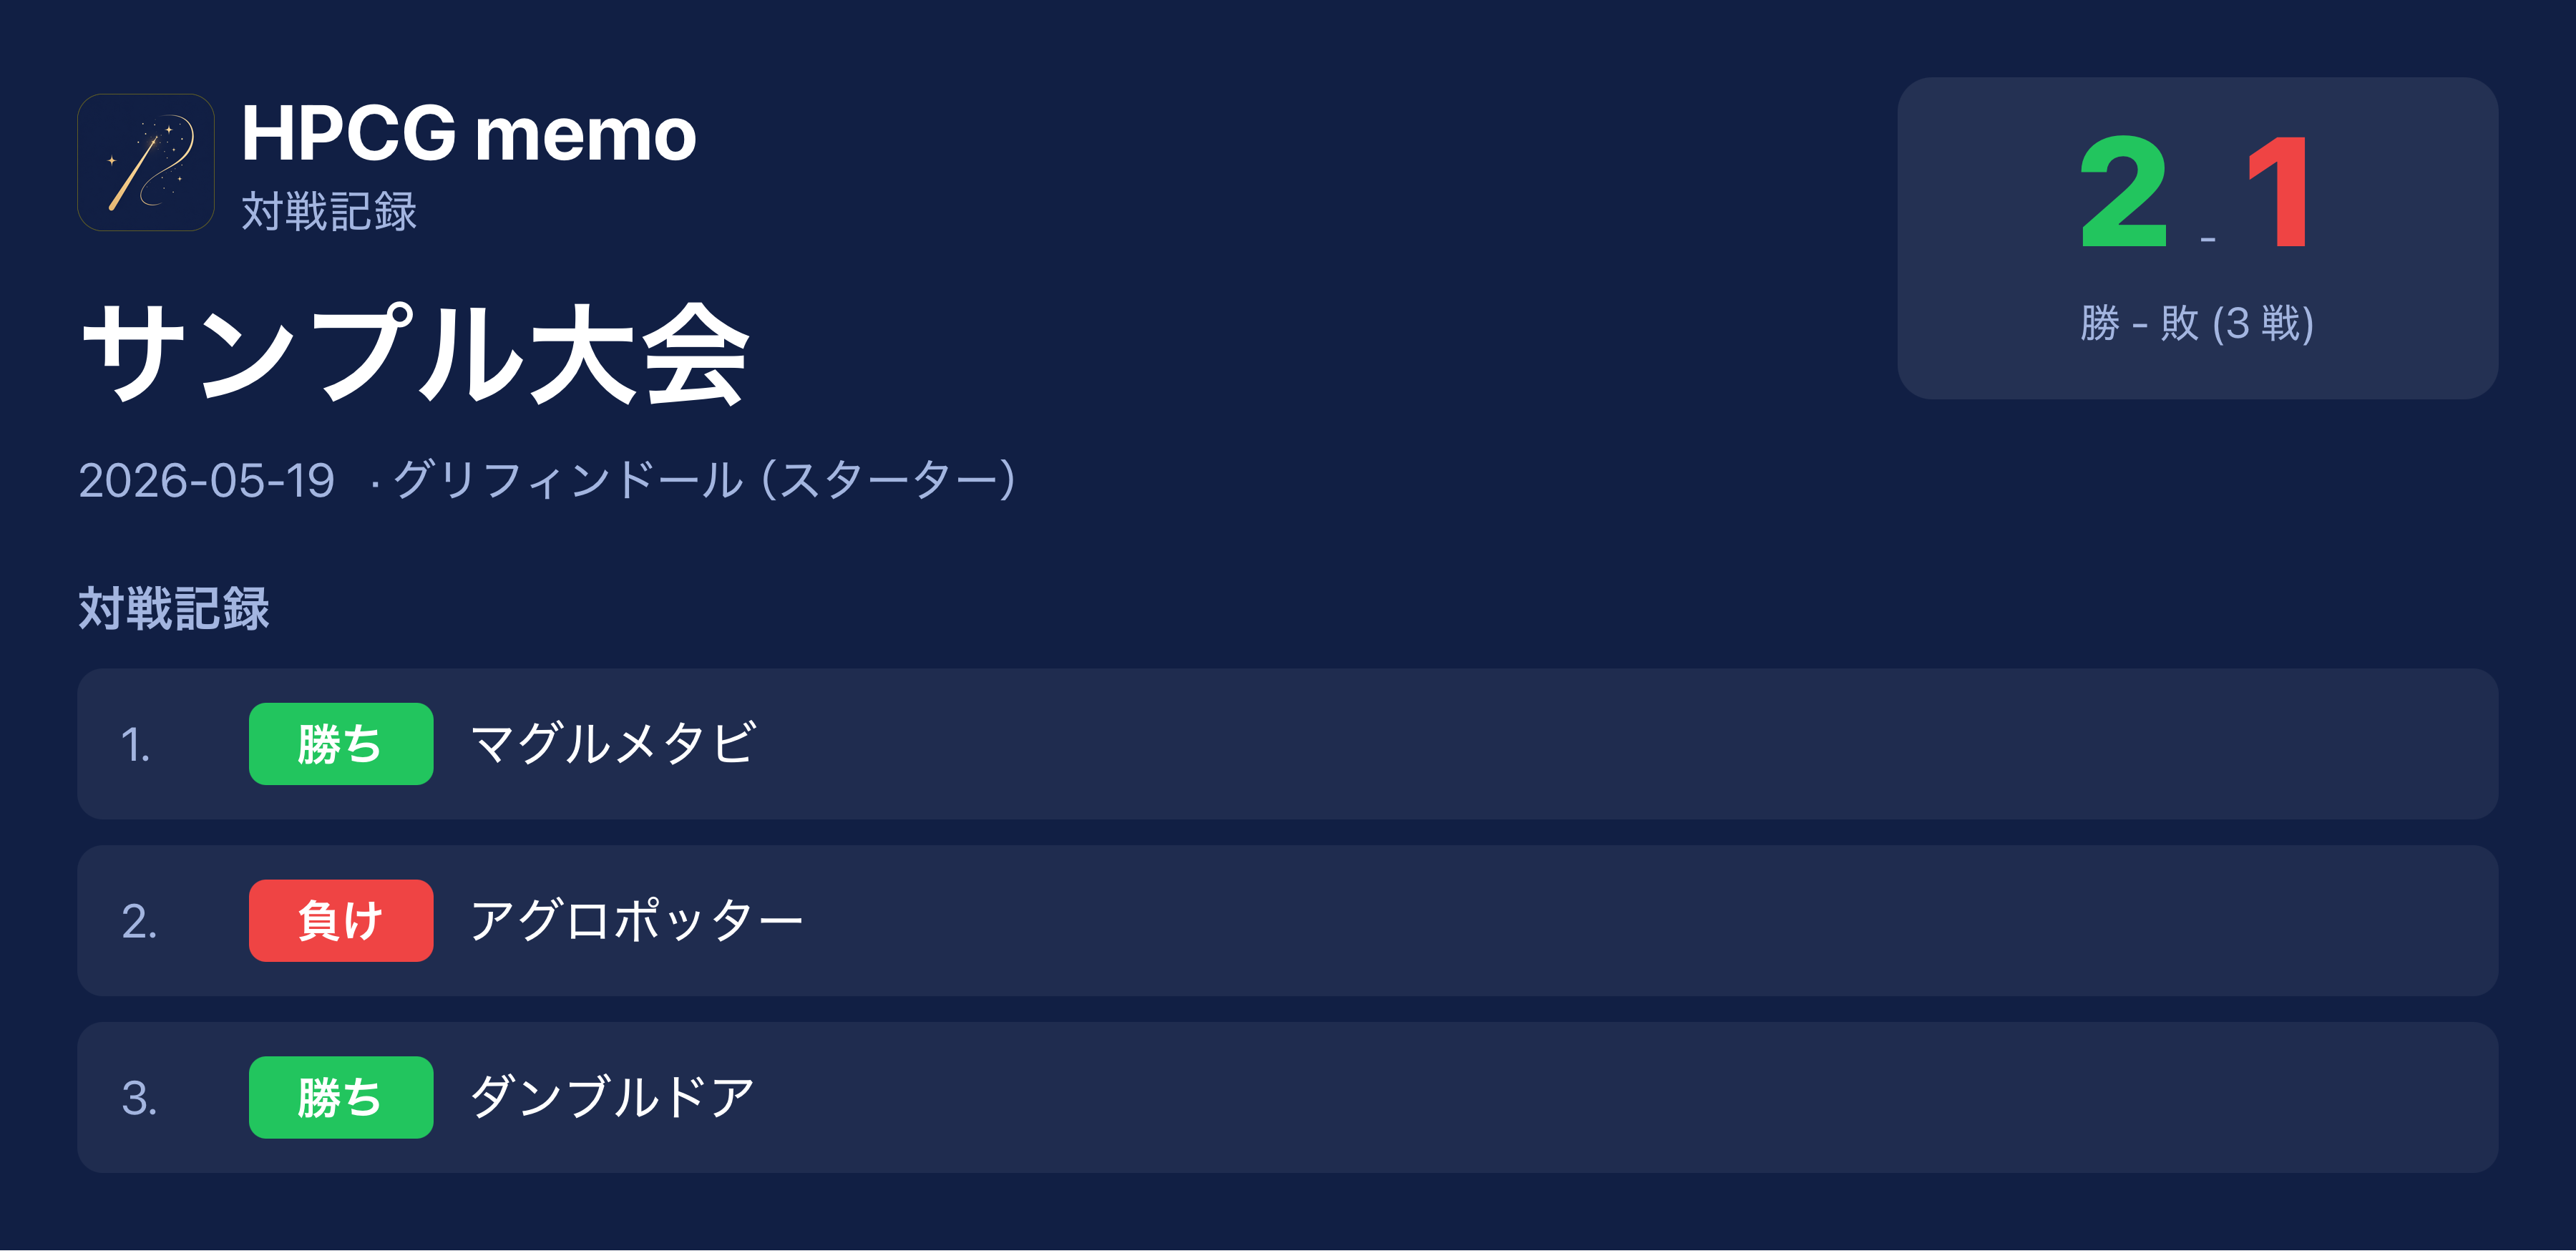Click the green 勝ち badge in match 1

point(341,744)
